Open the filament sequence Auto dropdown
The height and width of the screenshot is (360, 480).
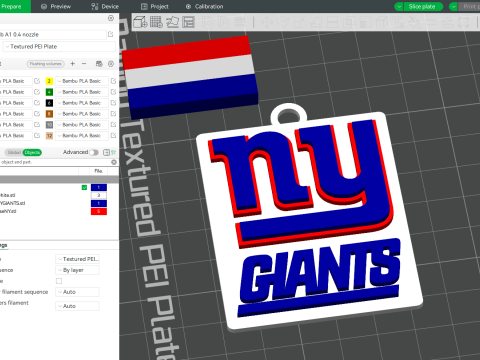click(x=77, y=292)
